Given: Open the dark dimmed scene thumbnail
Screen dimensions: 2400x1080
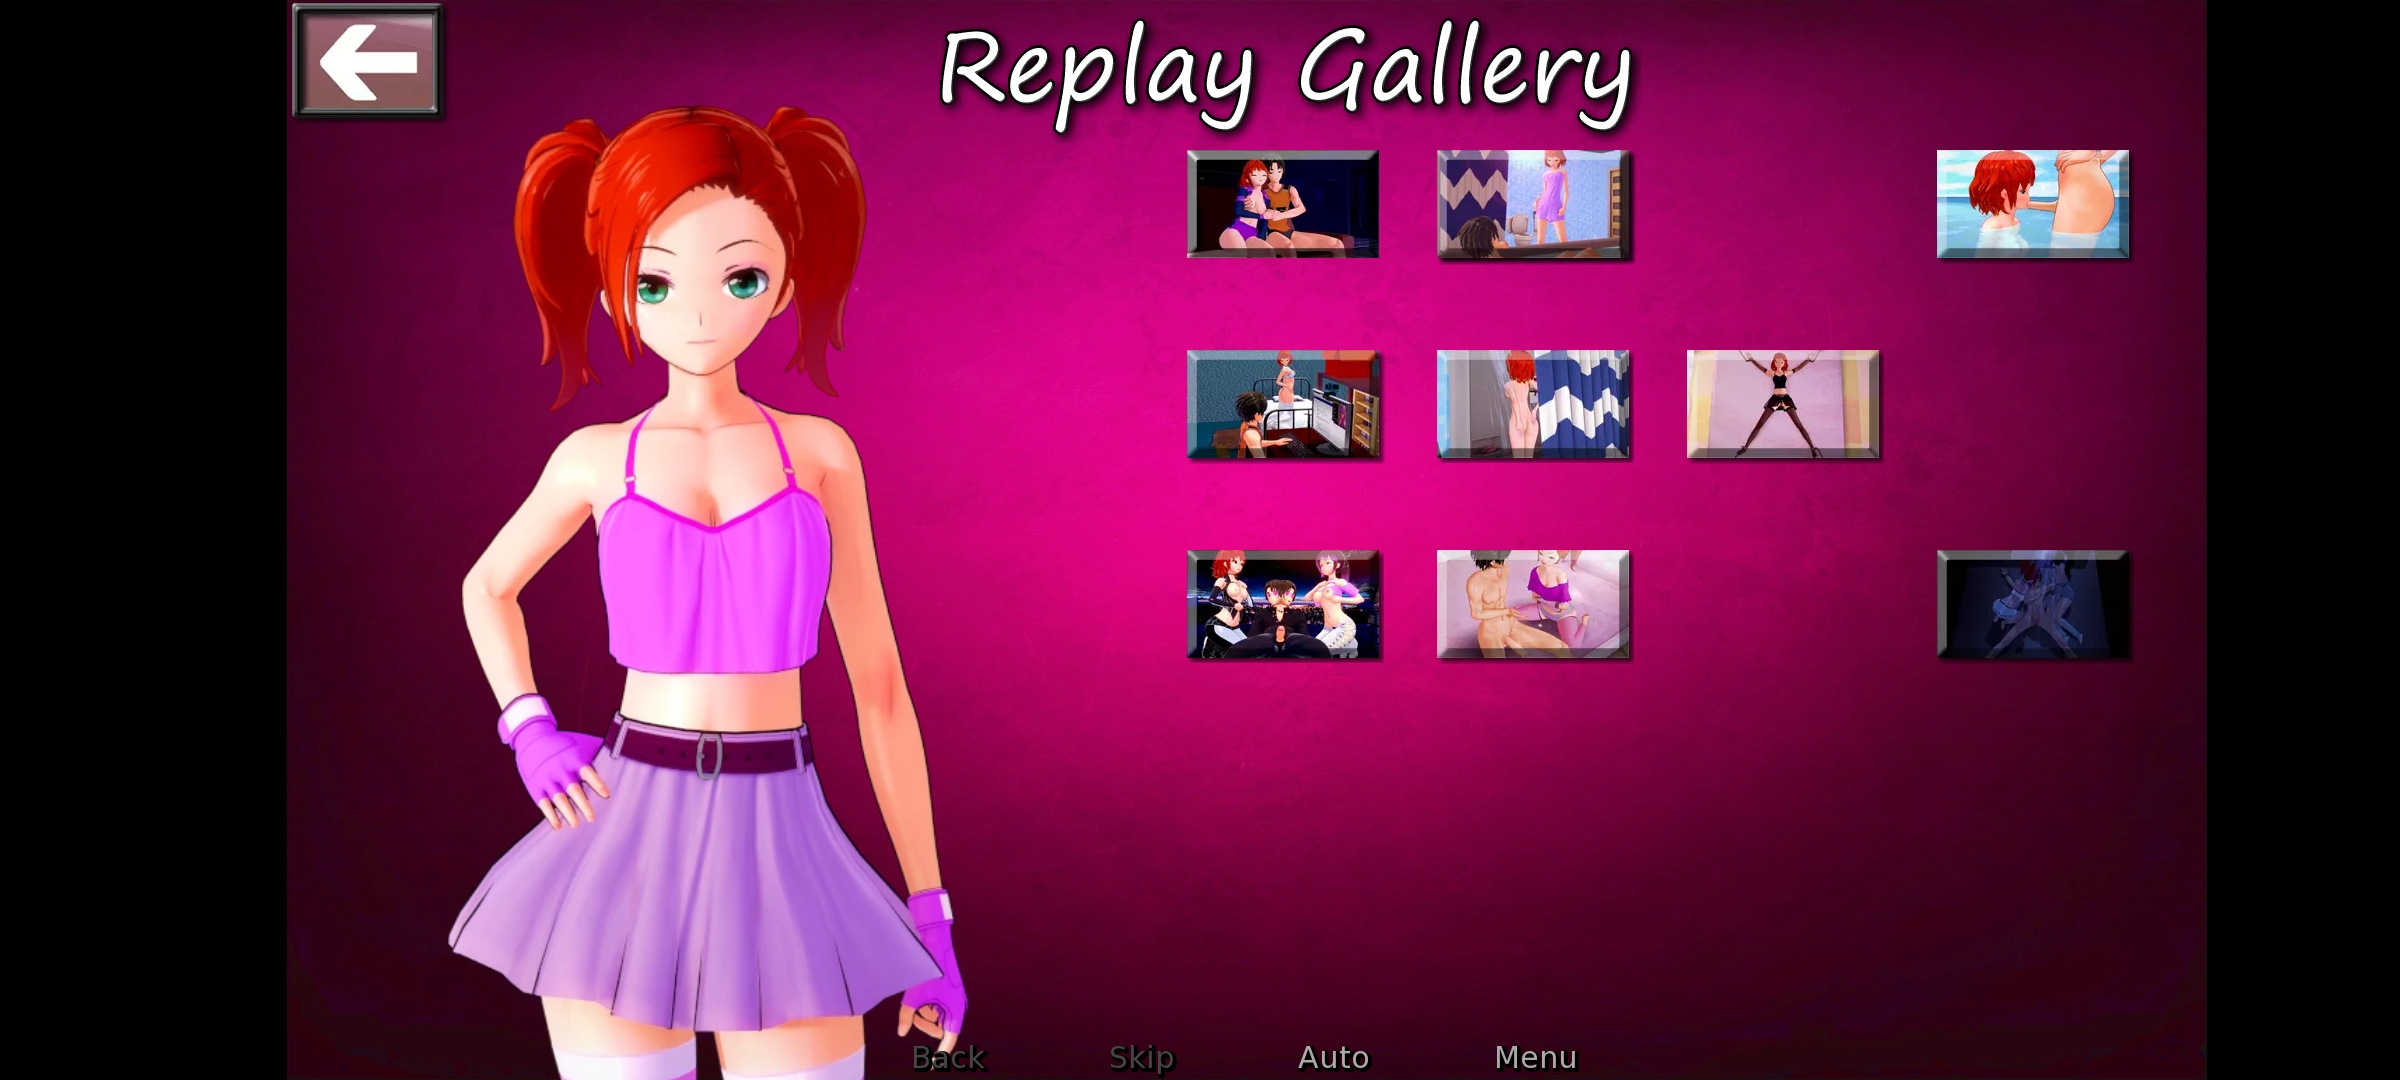Looking at the screenshot, I should (2033, 604).
